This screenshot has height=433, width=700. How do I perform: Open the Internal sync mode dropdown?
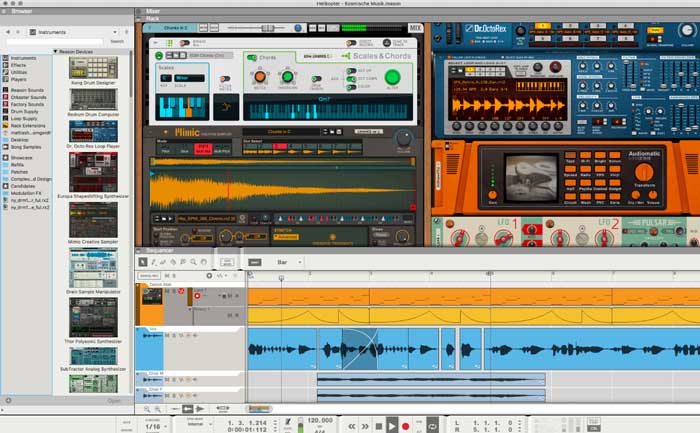coord(199,424)
